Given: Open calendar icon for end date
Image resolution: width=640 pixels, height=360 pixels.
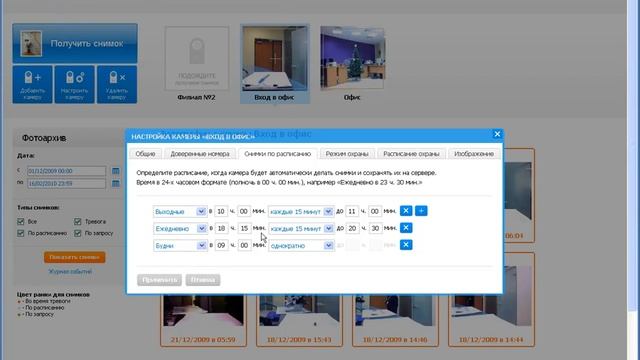Looking at the screenshot, I should [x=116, y=183].
